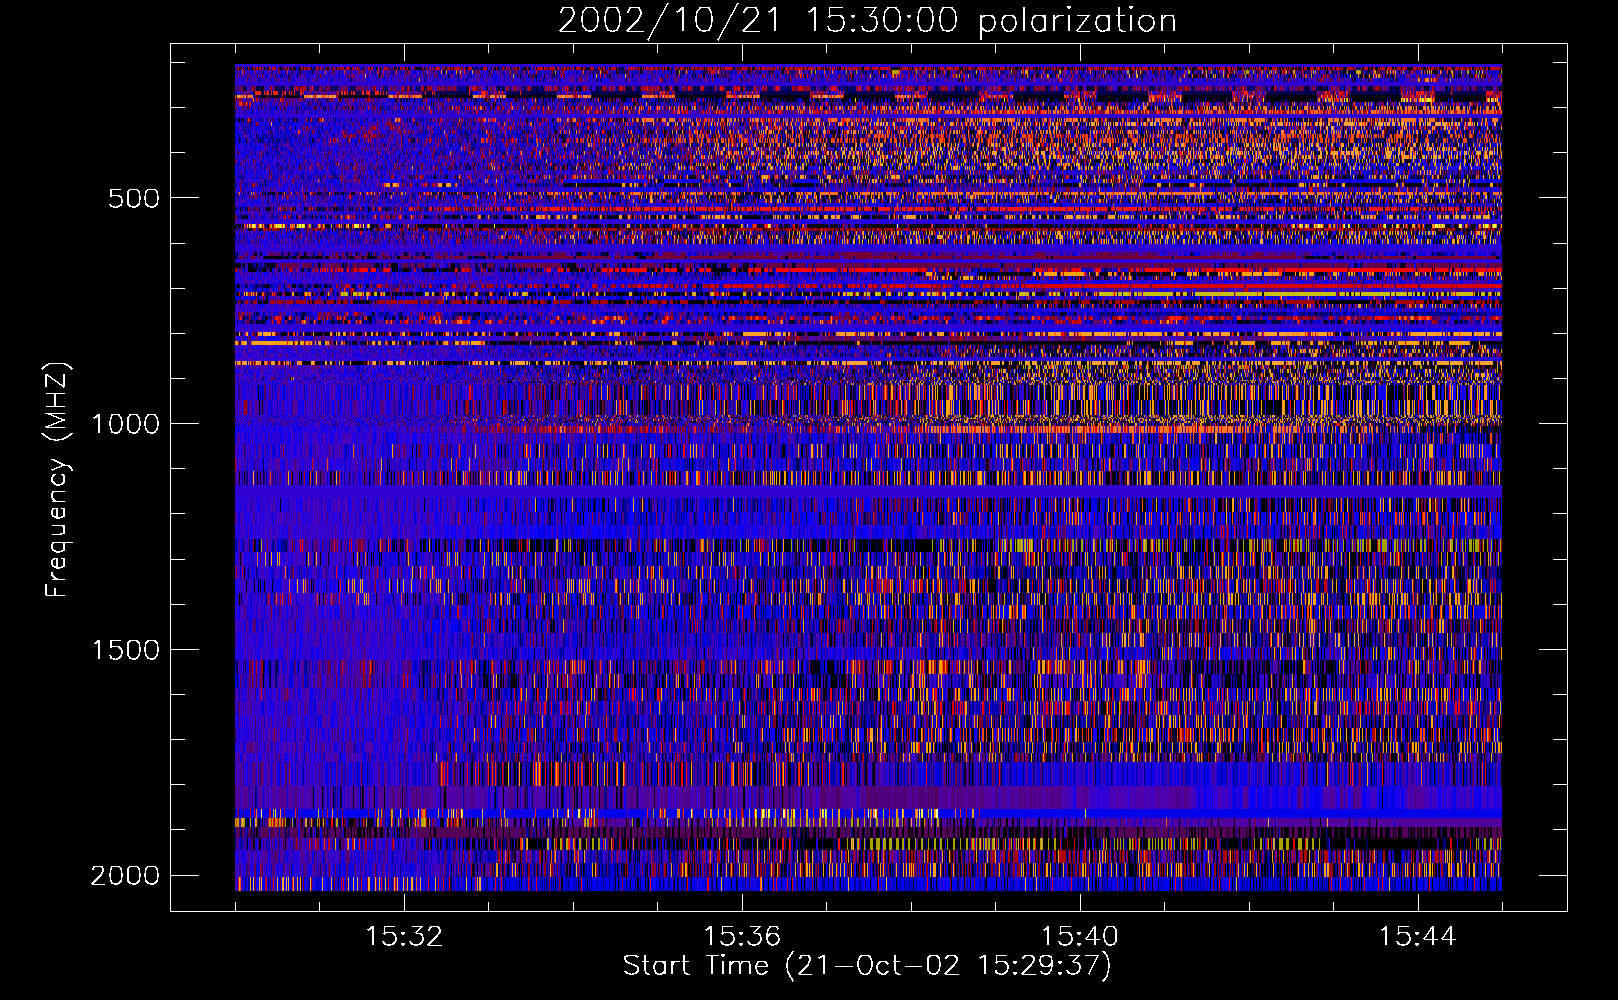Click the 1500 frequency tick label
Image resolution: width=1618 pixels, height=1000 pixels.
[125, 650]
